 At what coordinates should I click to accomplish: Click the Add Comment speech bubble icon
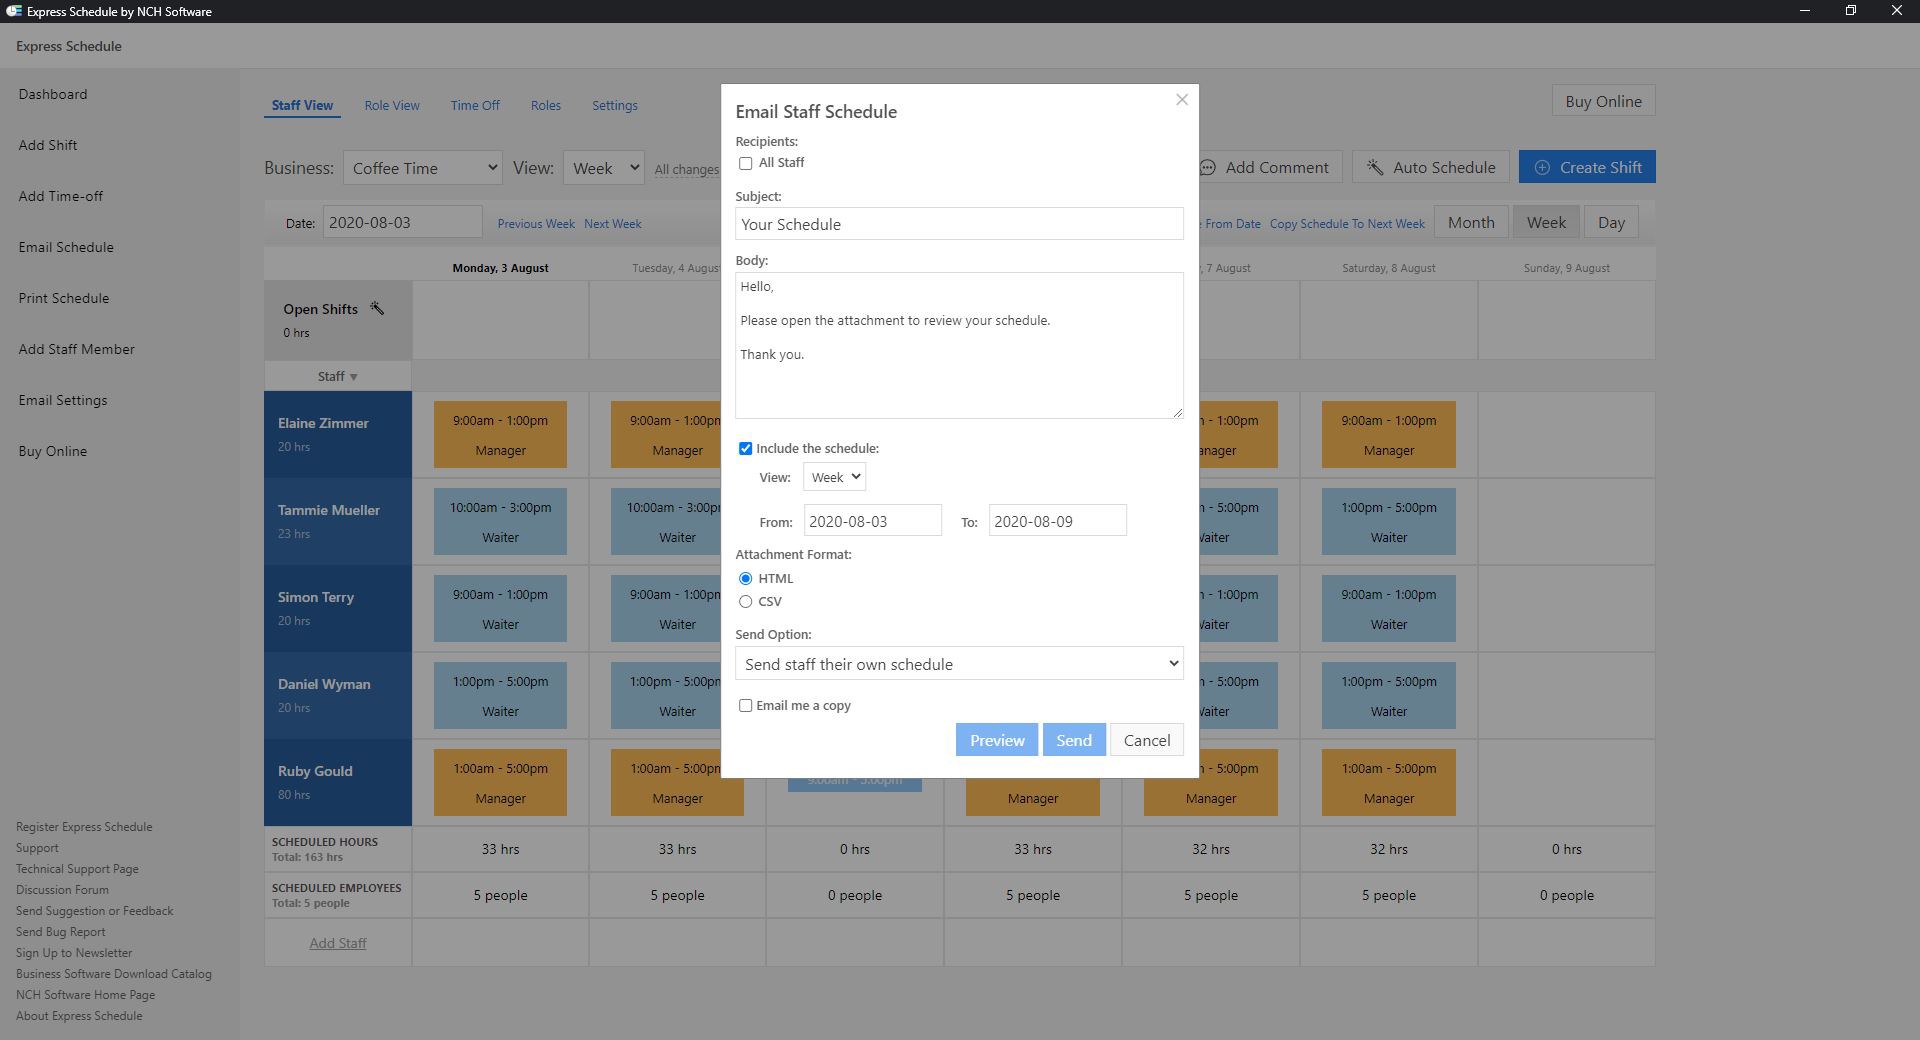(1208, 168)
